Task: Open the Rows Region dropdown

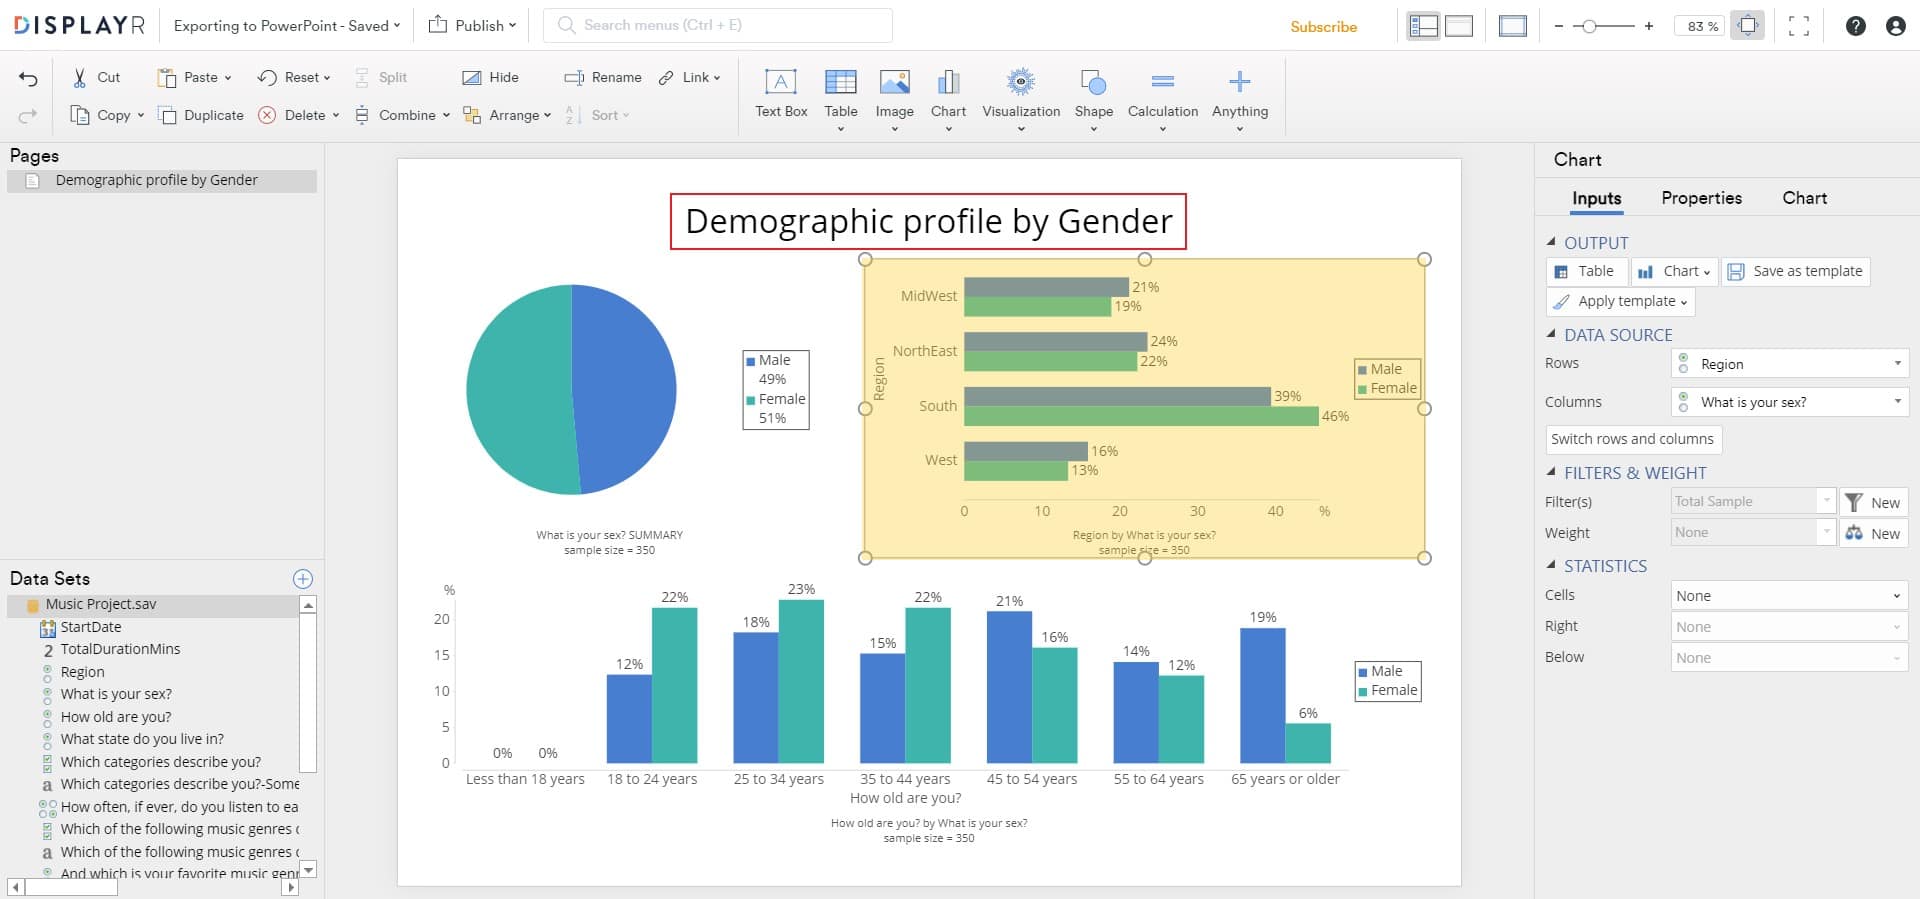Action: coord(1789,364)
